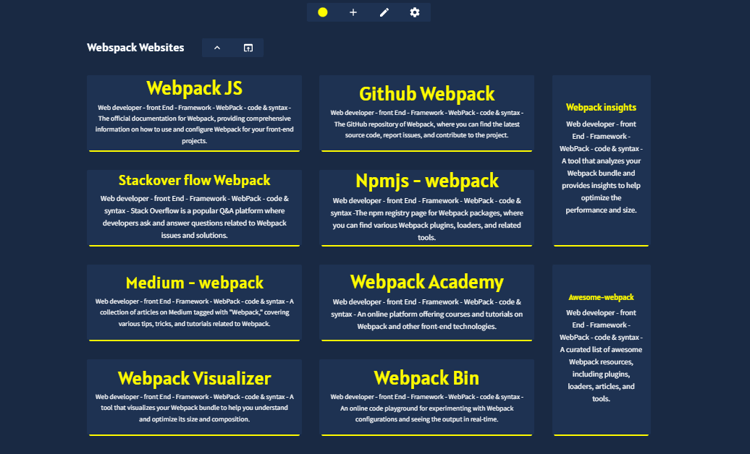Open the Github Webpack card
Screen dimensions: 750x454
pos(427,113)
